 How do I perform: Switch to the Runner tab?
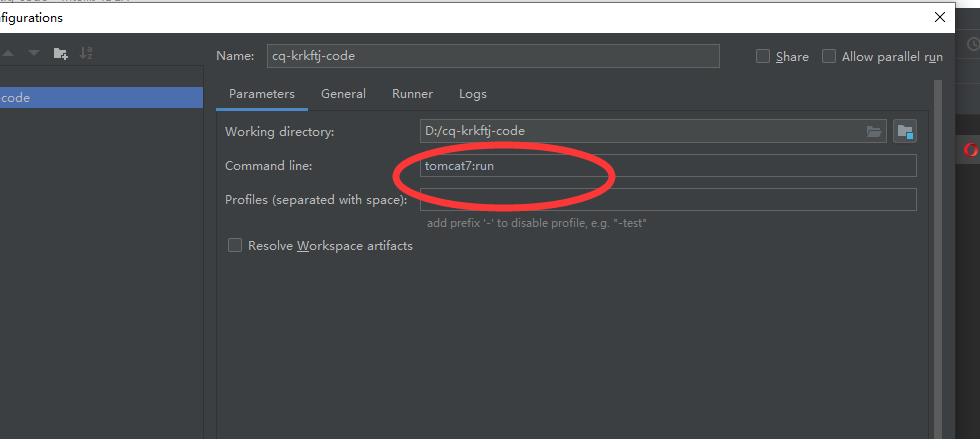tap(412, 94)
